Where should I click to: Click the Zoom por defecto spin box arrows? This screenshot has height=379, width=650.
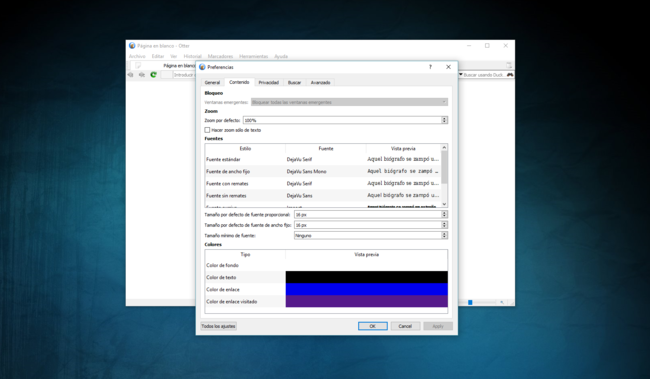[x=444, y=120]
